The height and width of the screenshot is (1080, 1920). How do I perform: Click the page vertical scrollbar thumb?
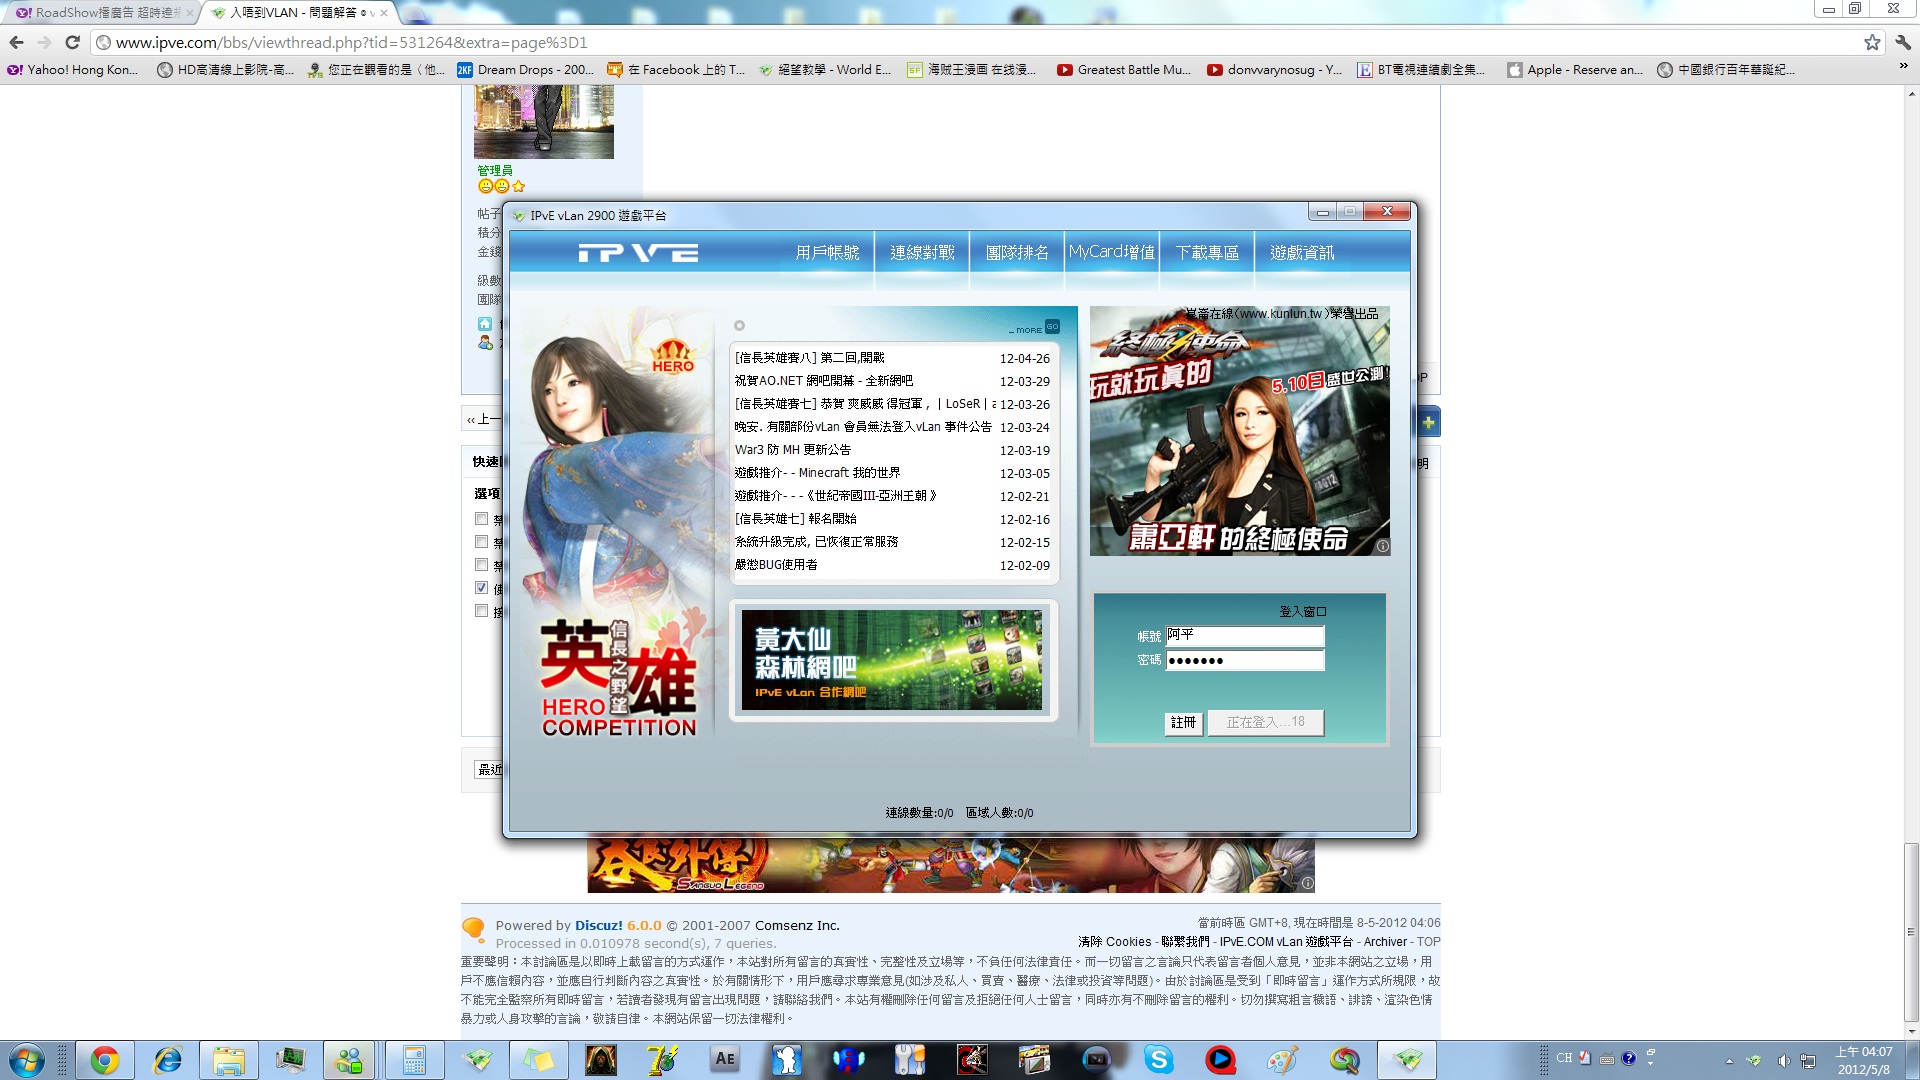1911,930
